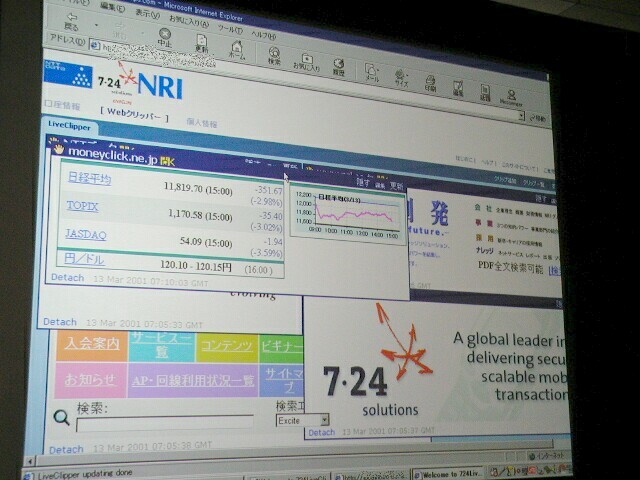Viewport: 640px width, 480px height.
Task: Click the Home icon in browser toolbar
Action: 237,50
